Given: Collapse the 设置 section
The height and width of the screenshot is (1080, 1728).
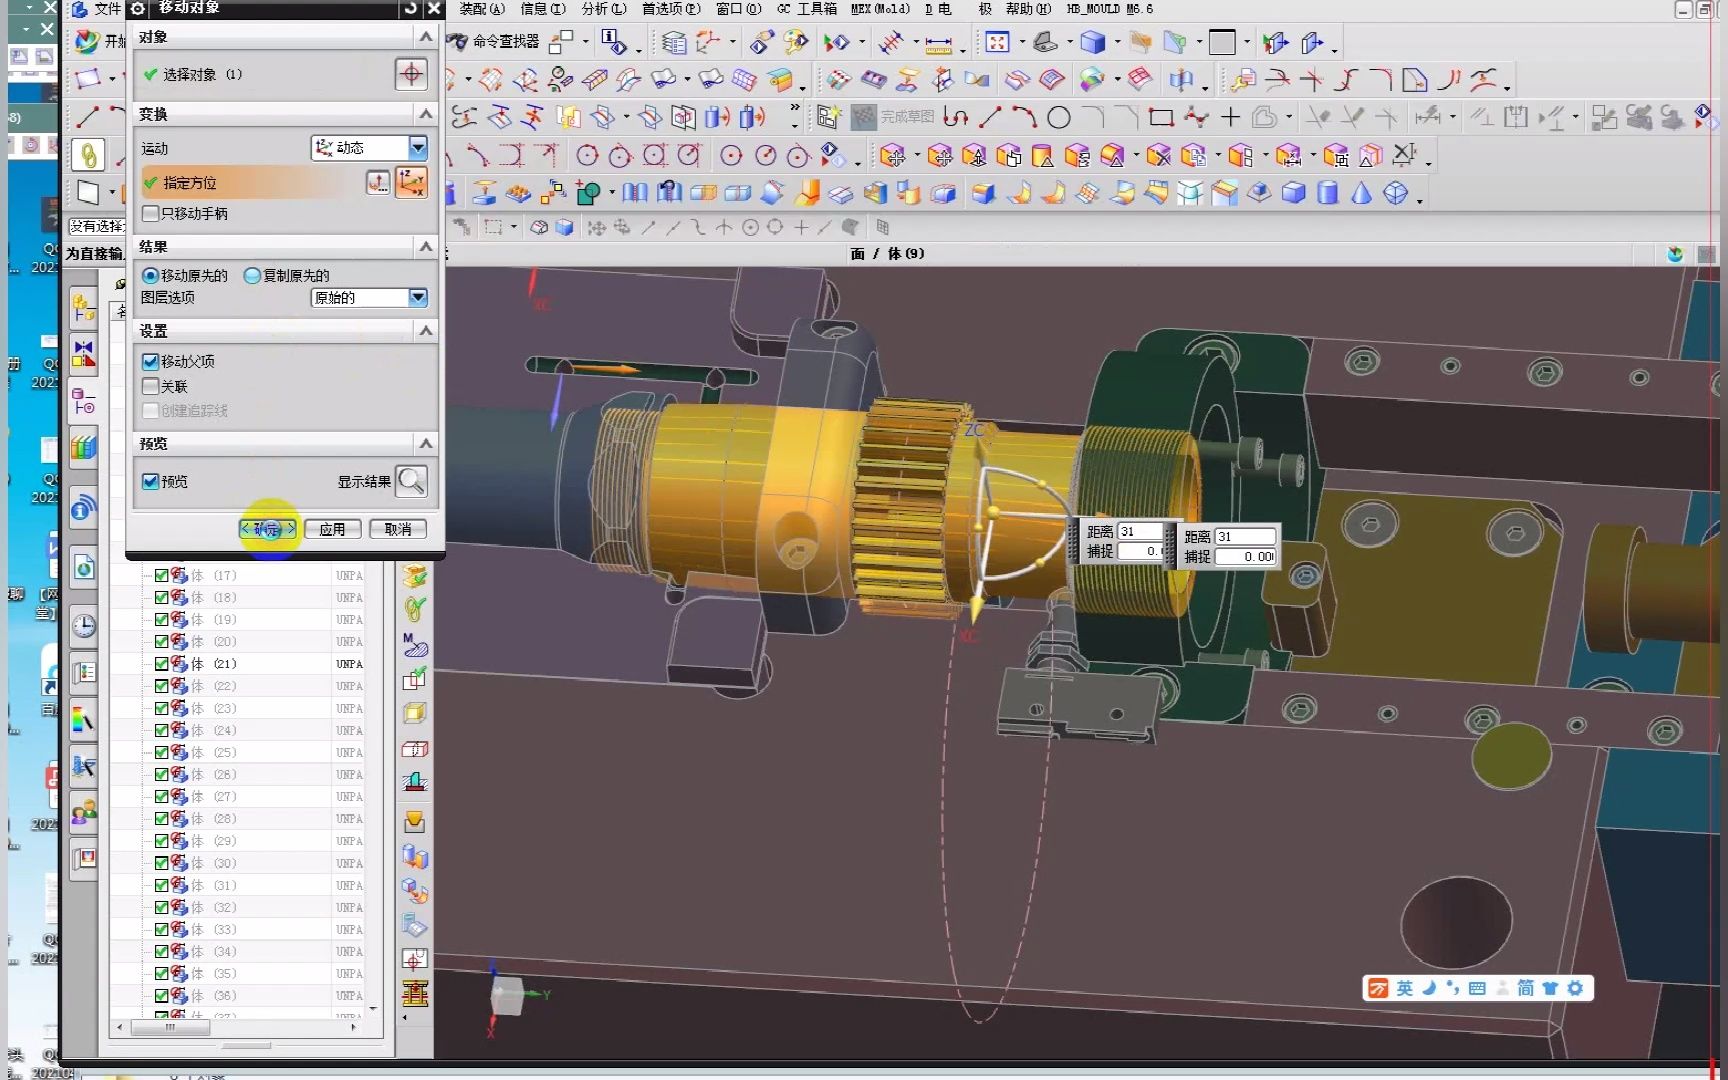Looking at the screenshot, I should pos(426,331).
